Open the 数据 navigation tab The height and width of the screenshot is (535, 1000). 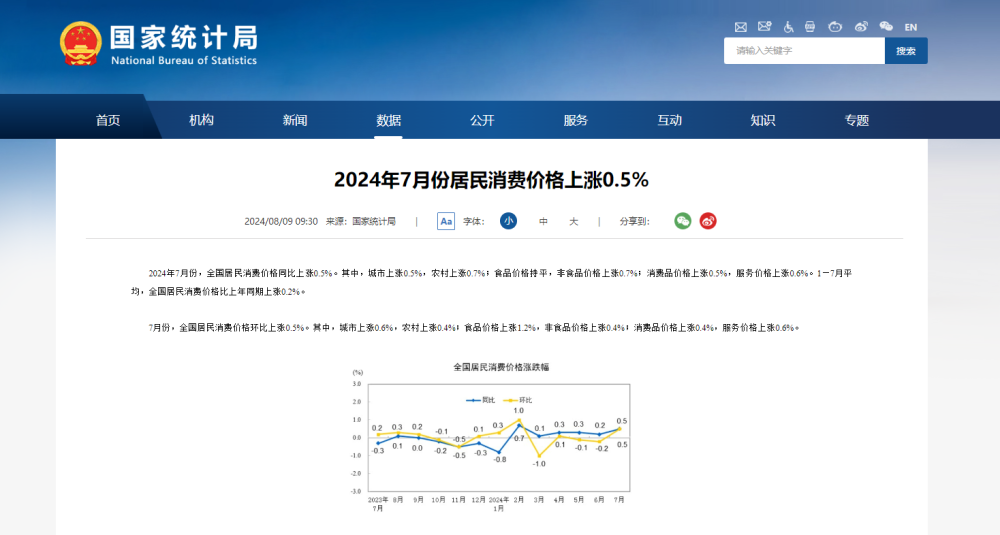click(x=388, y=120)
